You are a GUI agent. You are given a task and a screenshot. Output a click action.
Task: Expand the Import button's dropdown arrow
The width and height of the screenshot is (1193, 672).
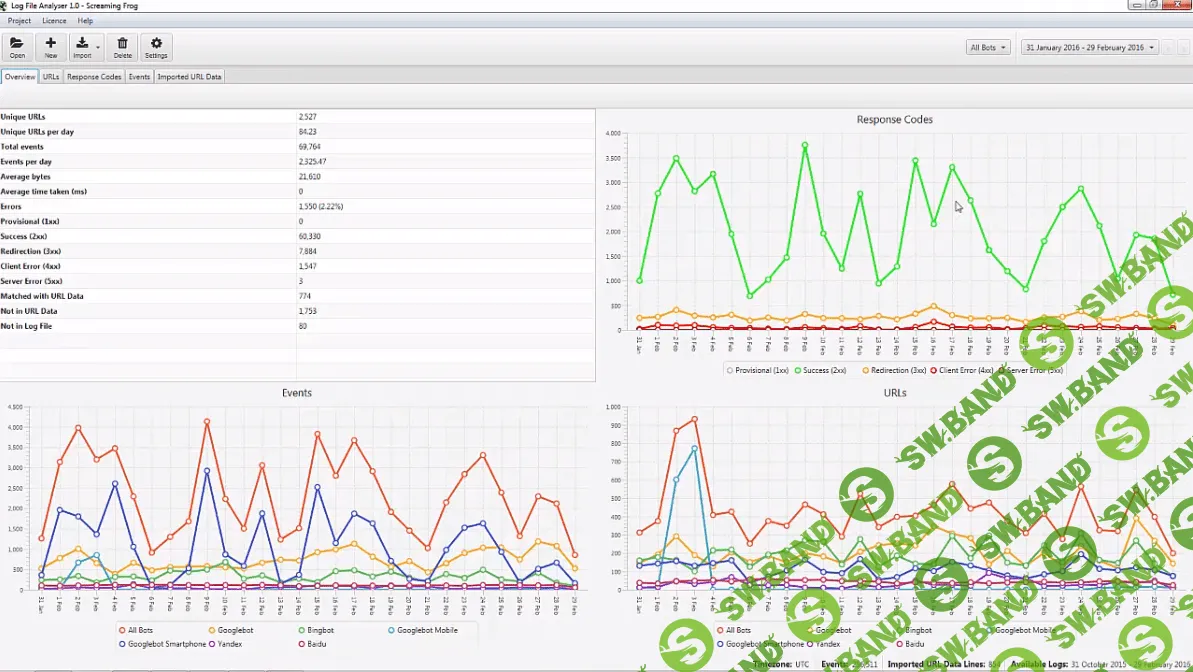97,46
